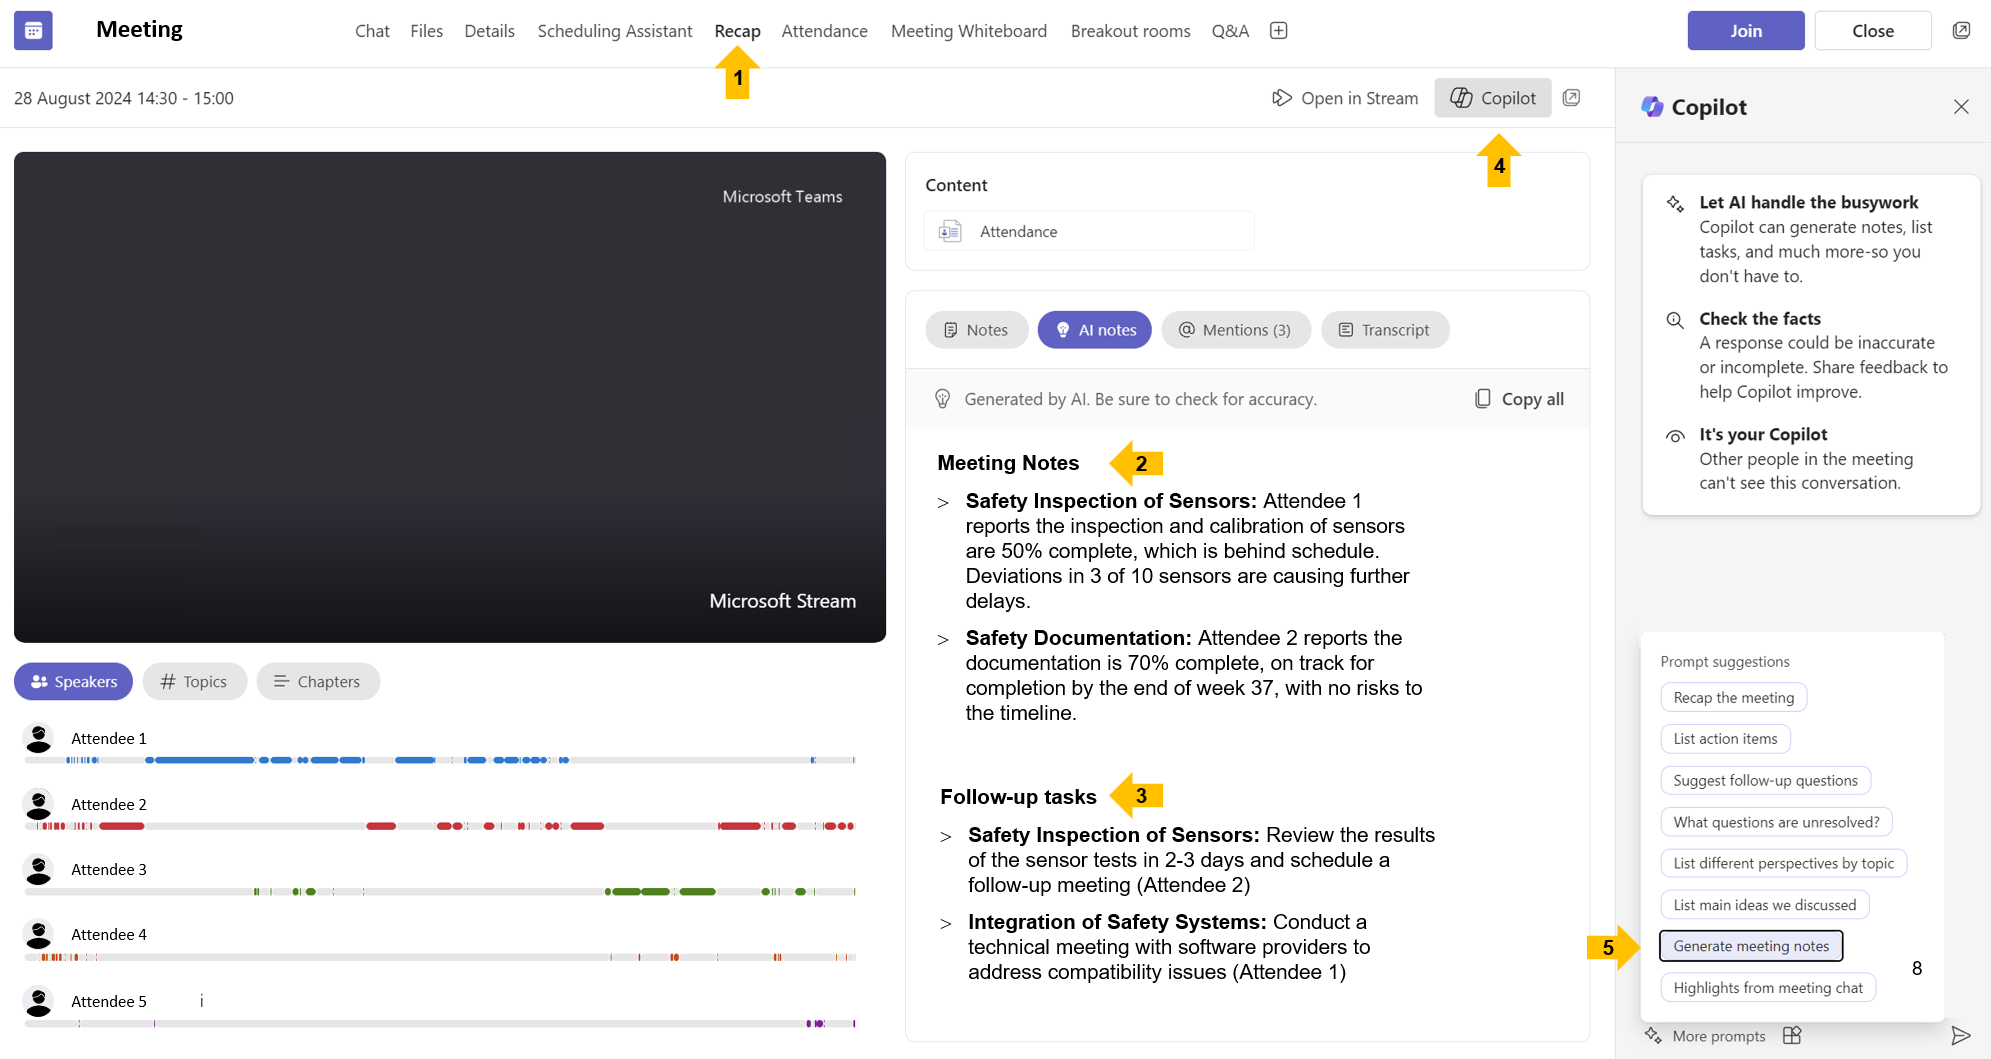This screenshot has width=1991, height=1059.
Task: Click Recap the meeting prompt
Action: pyautogui.click(x=1733, y=698)
